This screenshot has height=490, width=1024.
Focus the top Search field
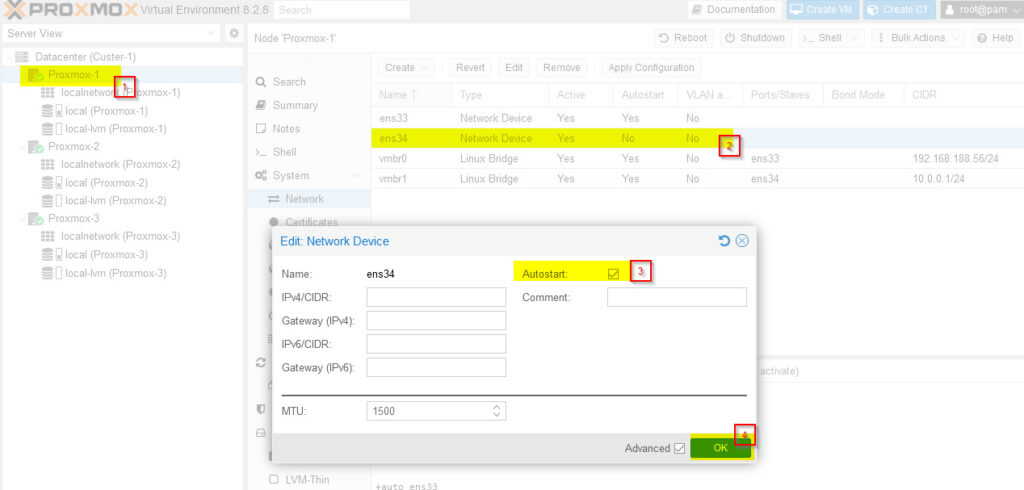tap(342, 10)
